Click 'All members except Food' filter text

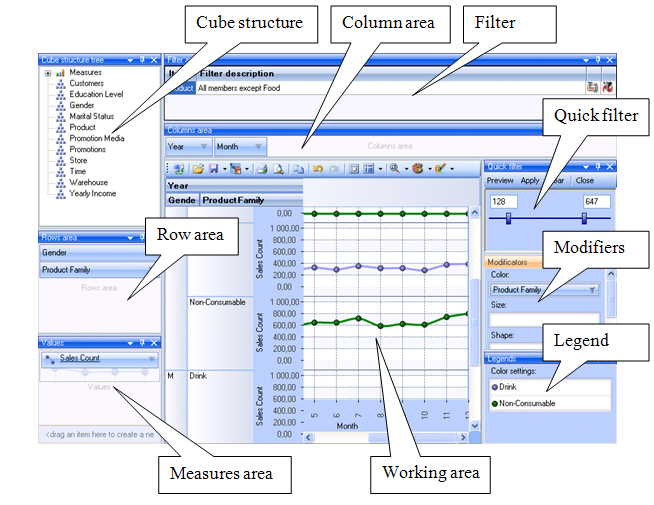coord(239,88)
